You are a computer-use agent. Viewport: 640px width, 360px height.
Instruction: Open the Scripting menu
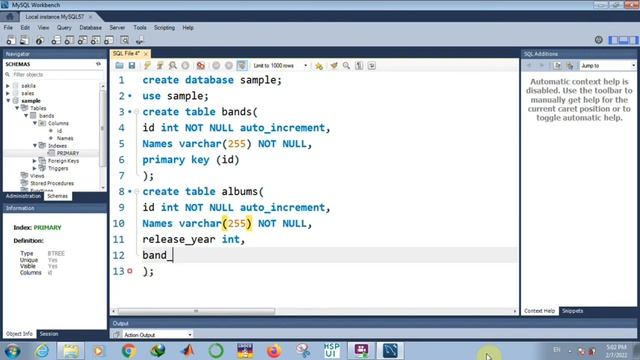pyautogui.click(x=164, y=28)
